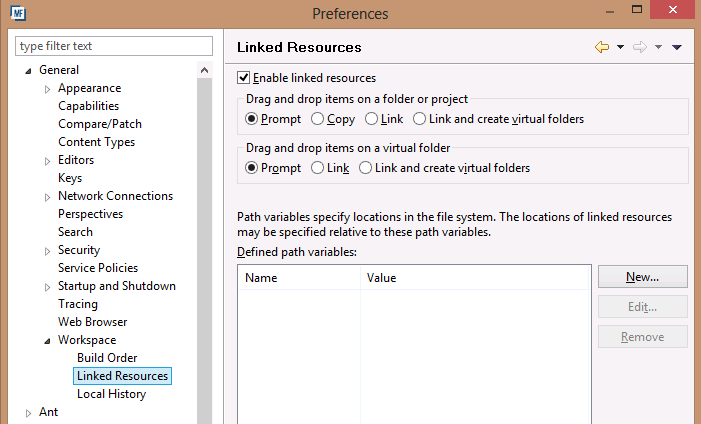The width and height of the screenshot is (701, 424).
Task: Collapse the Workspace tree node
Action: pyautogui.click(x=47, y=340)
